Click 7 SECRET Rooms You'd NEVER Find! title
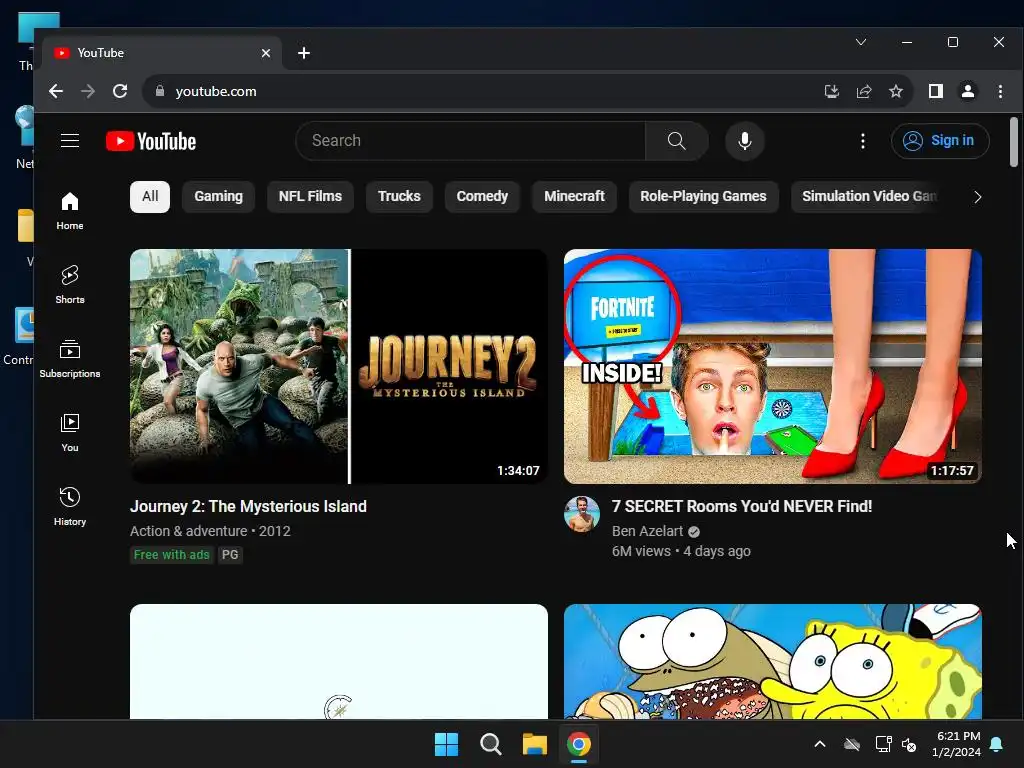The height and width of the screenshot is (768, 1024). (x=742, y=507)
